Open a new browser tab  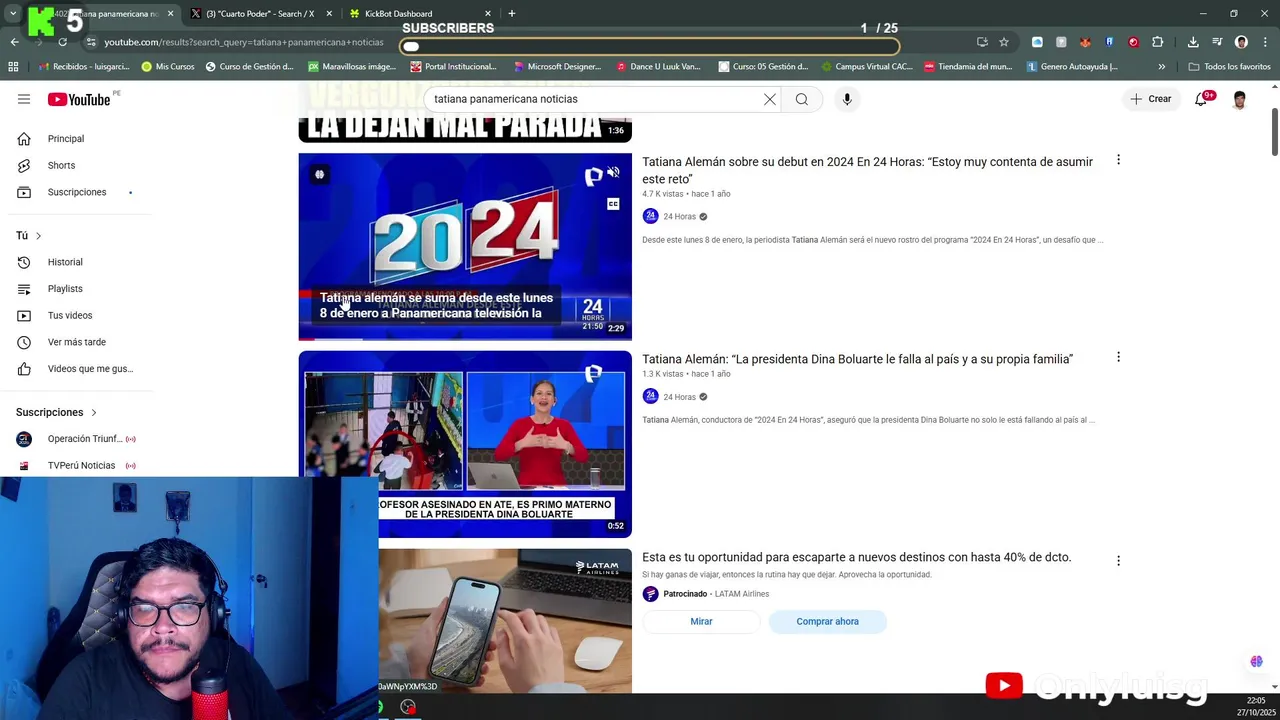click(511, 13)
